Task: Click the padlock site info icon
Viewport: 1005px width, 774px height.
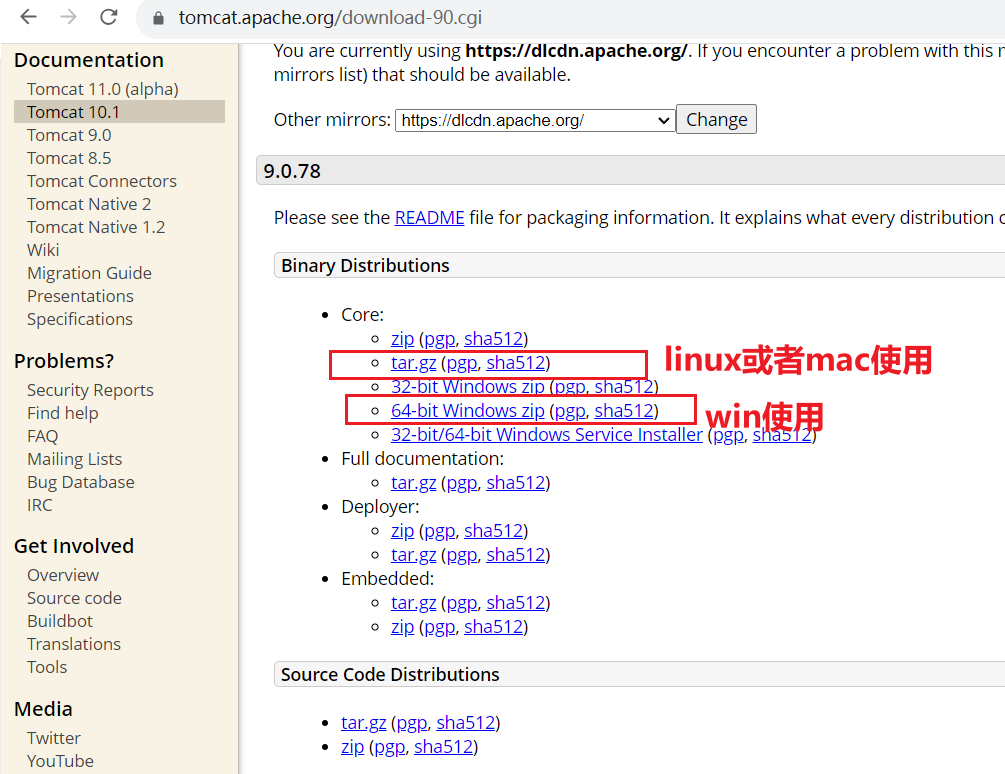Action: click(x=158, y=18)
